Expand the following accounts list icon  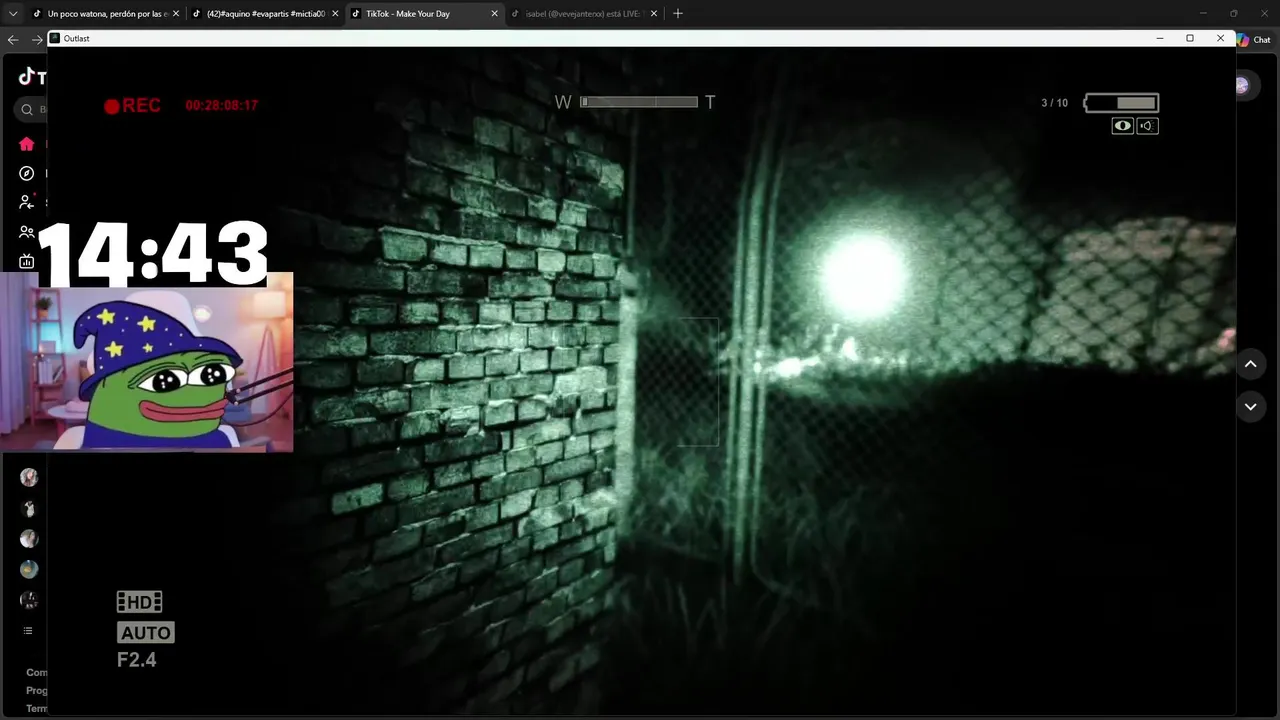click(28, 631)
